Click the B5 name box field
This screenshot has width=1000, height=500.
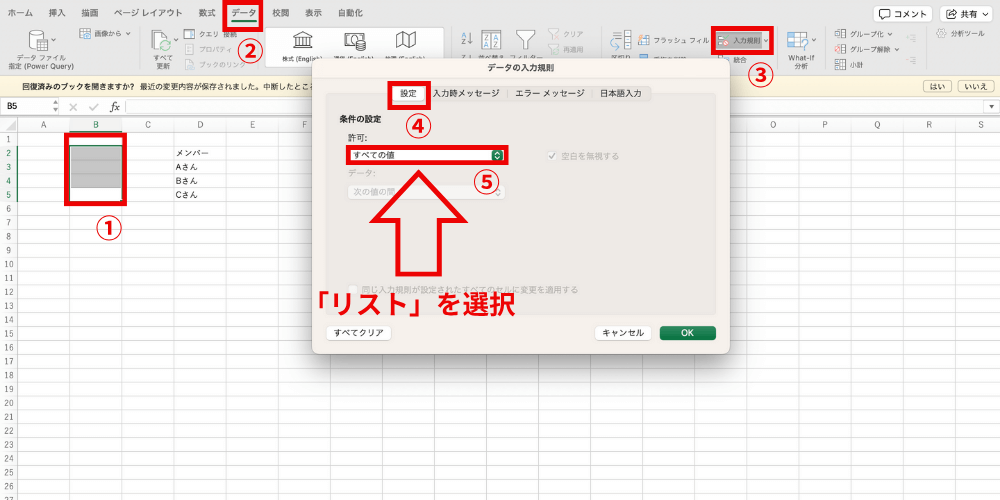pyautogui.click(x=30, y=106)
